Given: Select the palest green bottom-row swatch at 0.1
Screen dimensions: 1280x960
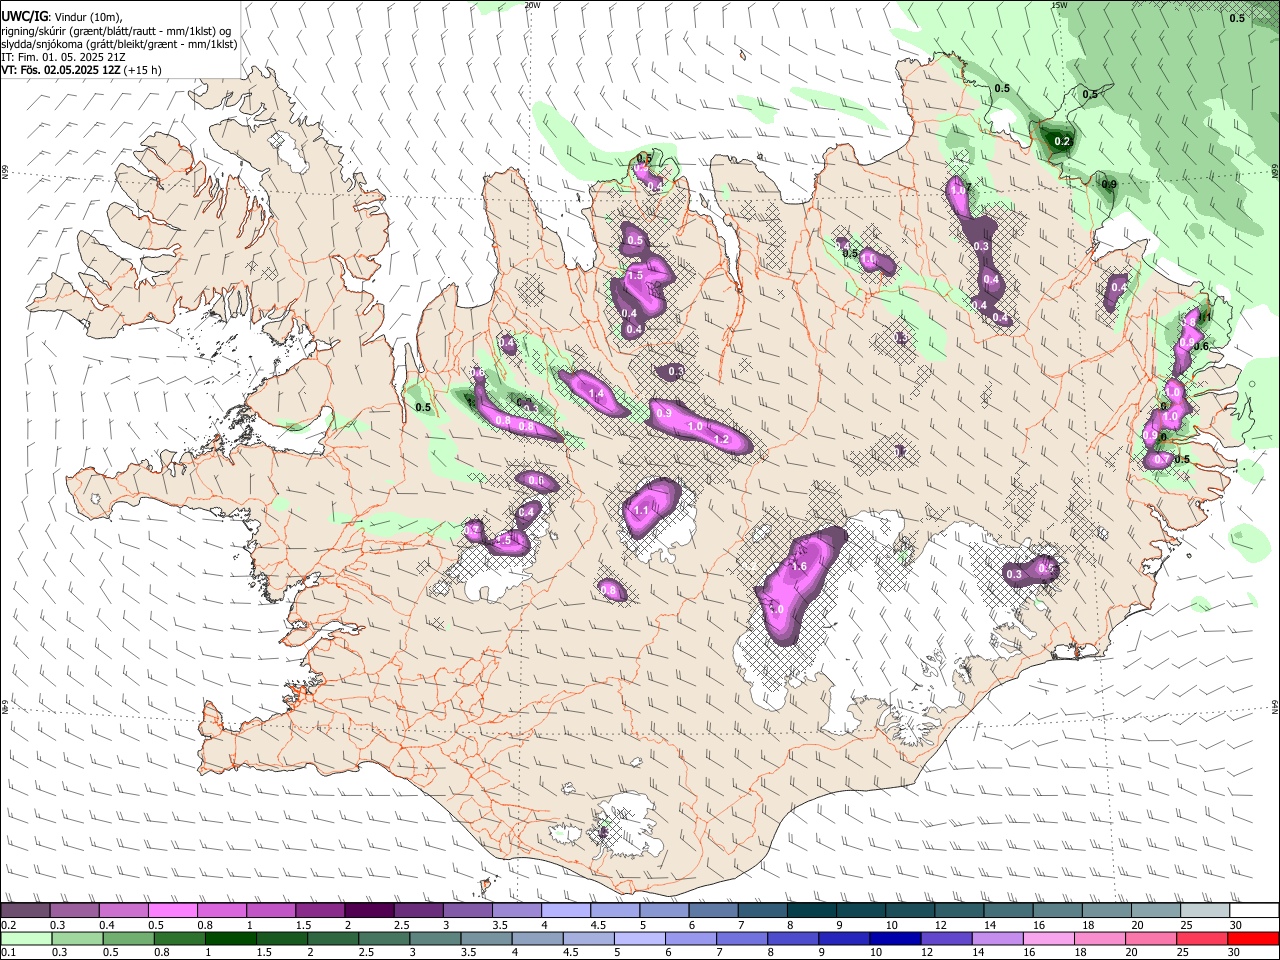Looking at the screenshot, I should tap(26, 938).
